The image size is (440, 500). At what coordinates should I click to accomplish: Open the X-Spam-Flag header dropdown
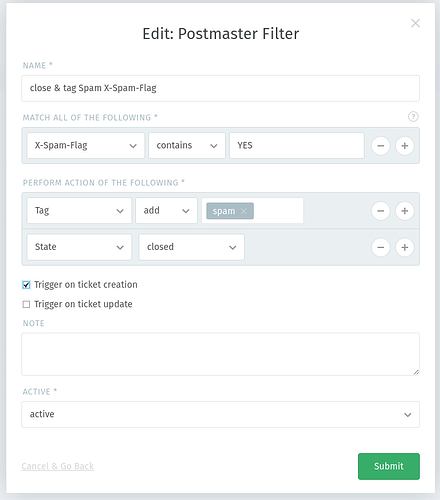pyautogui.click(x=86, y=146)
